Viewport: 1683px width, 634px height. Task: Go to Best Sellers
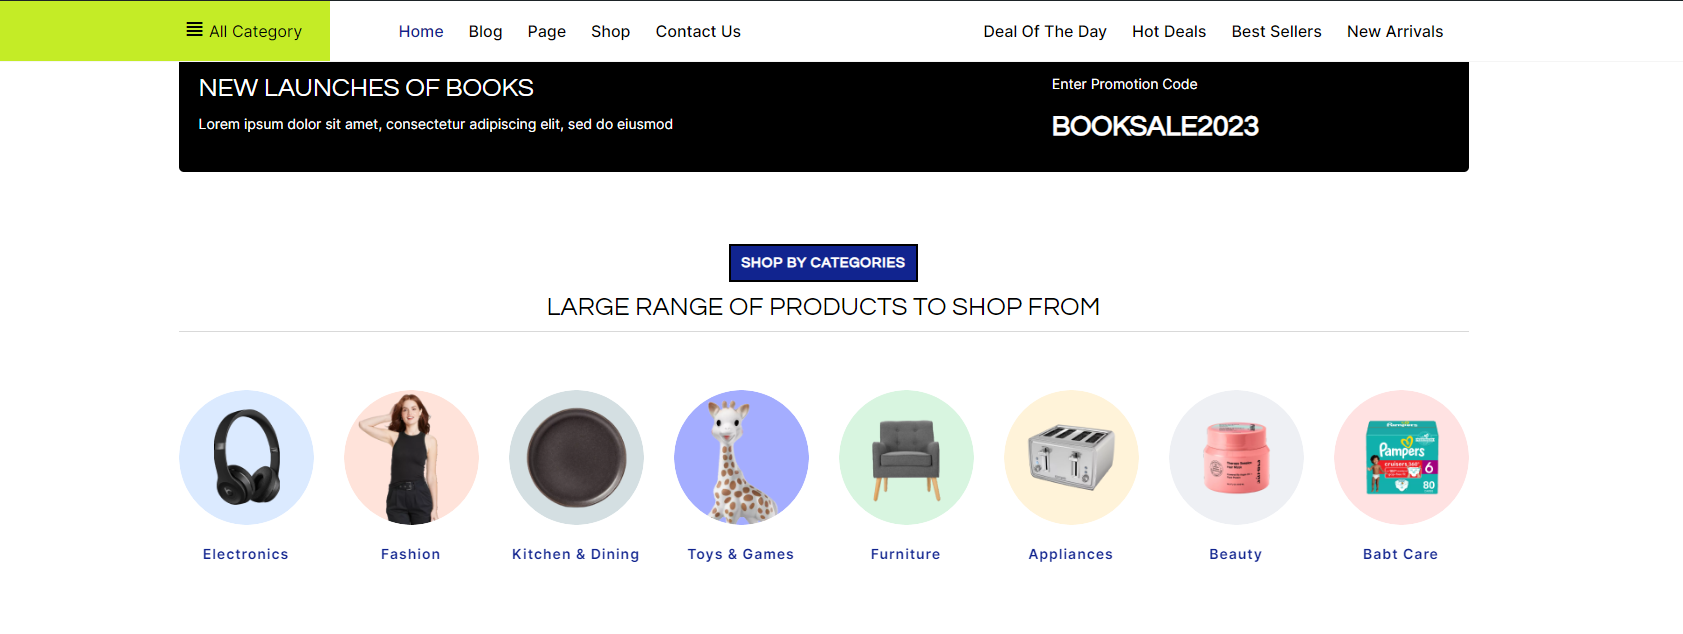tap(1276, 32)
